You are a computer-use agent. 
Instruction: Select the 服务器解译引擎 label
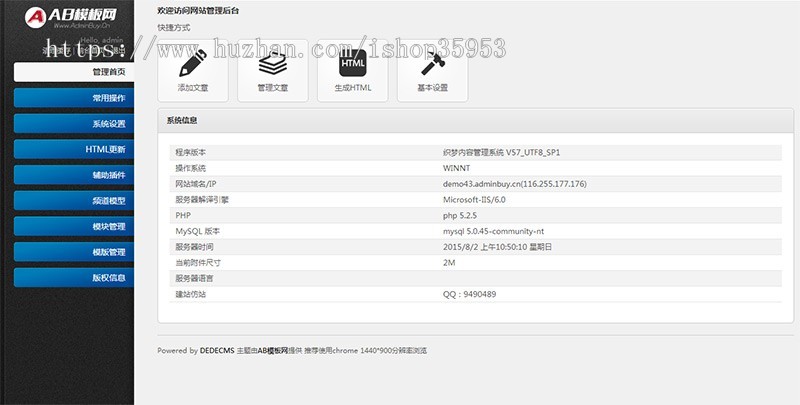pos(202,200)
